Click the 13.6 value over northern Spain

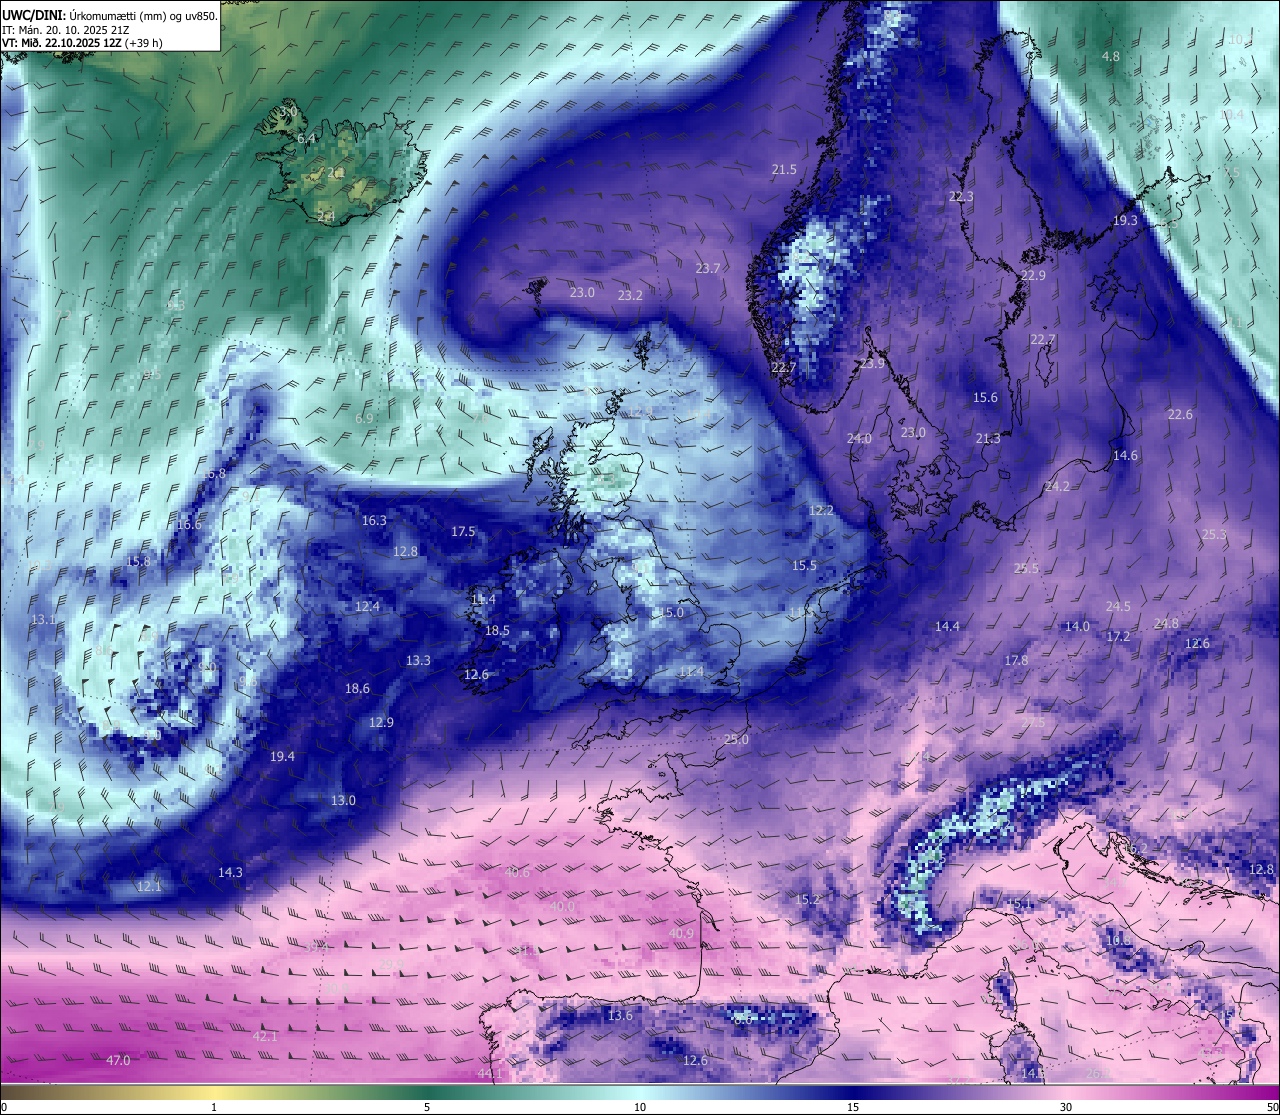pyautogui.click(x=620, y=1016)
